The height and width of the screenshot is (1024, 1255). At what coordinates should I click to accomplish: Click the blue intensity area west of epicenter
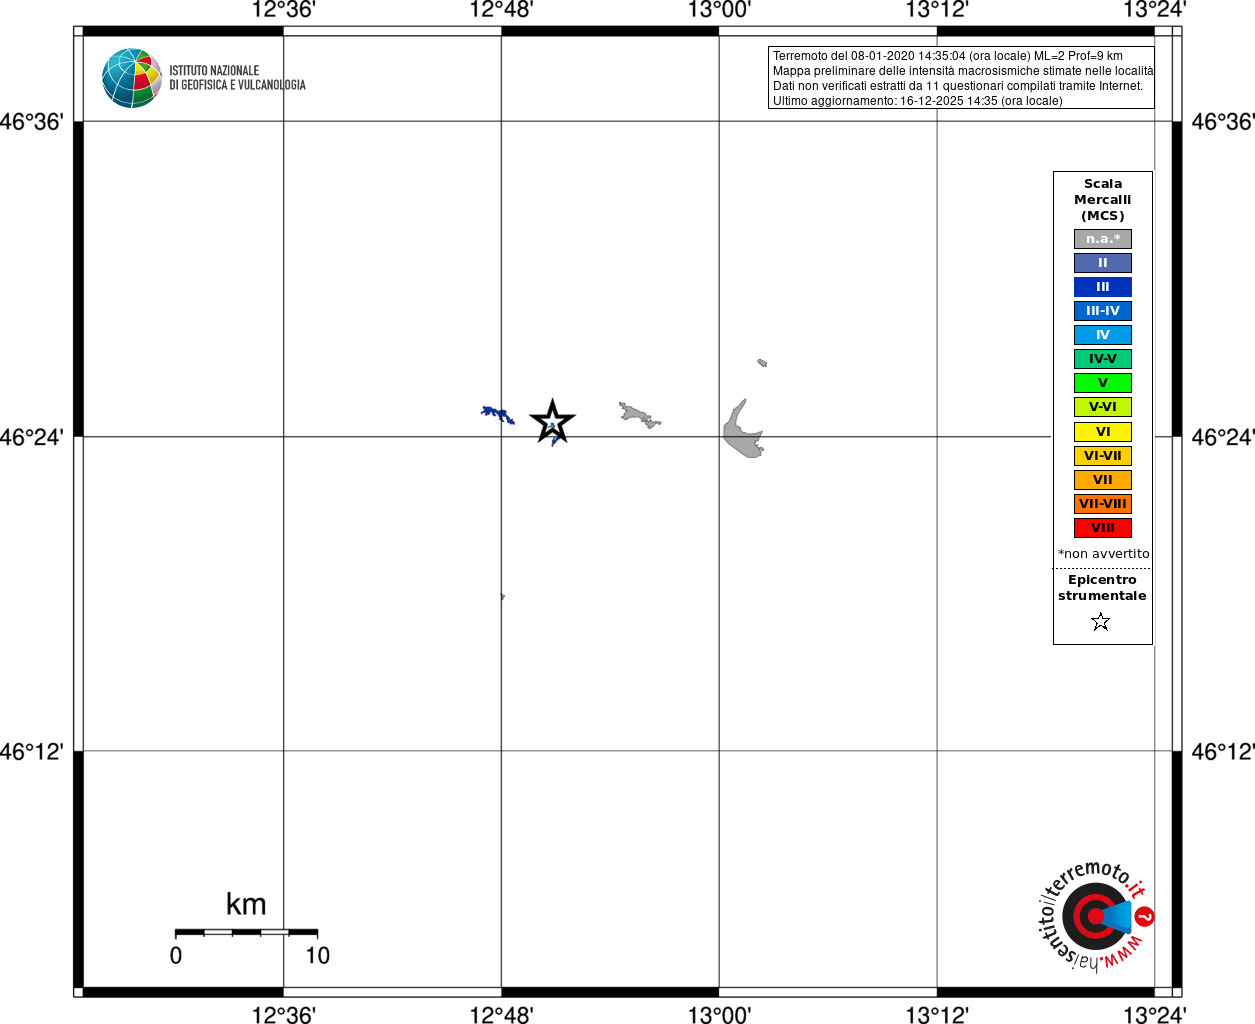(498, 415)
